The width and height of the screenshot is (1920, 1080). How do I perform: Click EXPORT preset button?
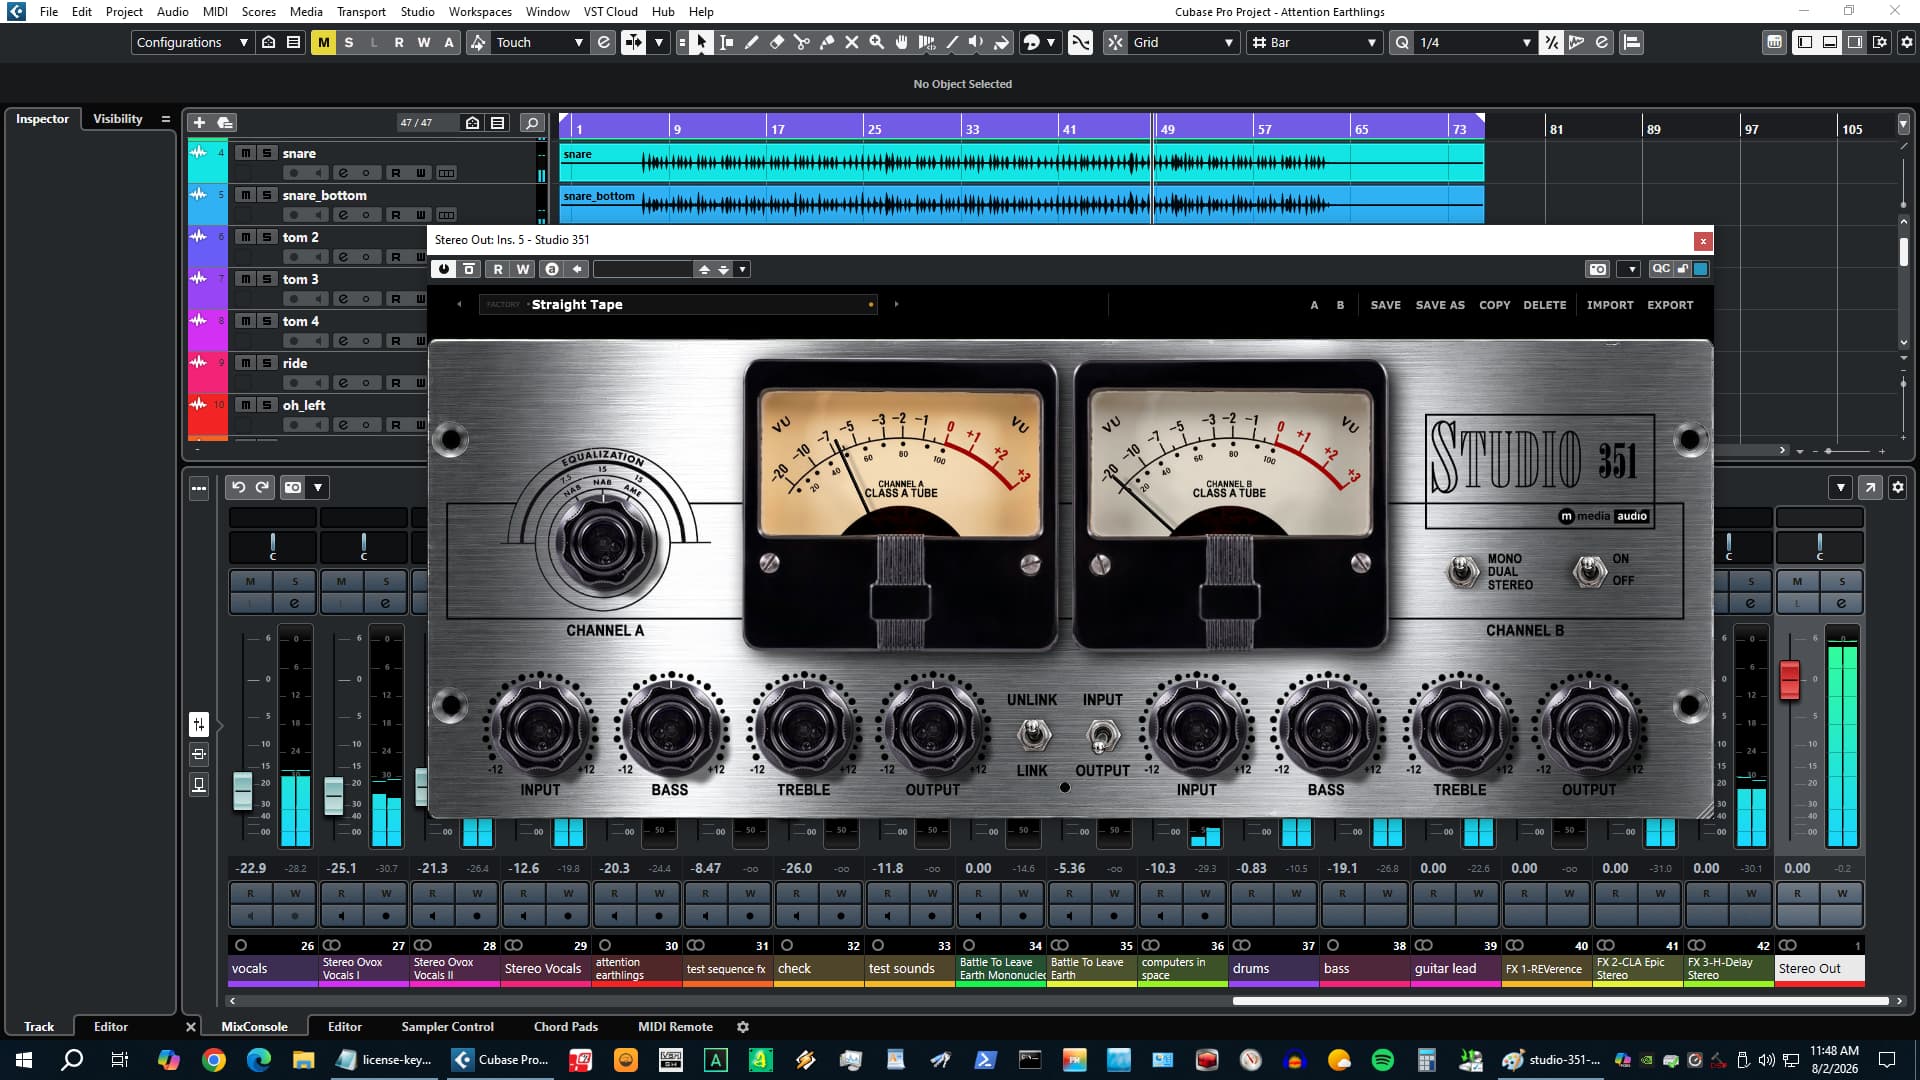1670,305
